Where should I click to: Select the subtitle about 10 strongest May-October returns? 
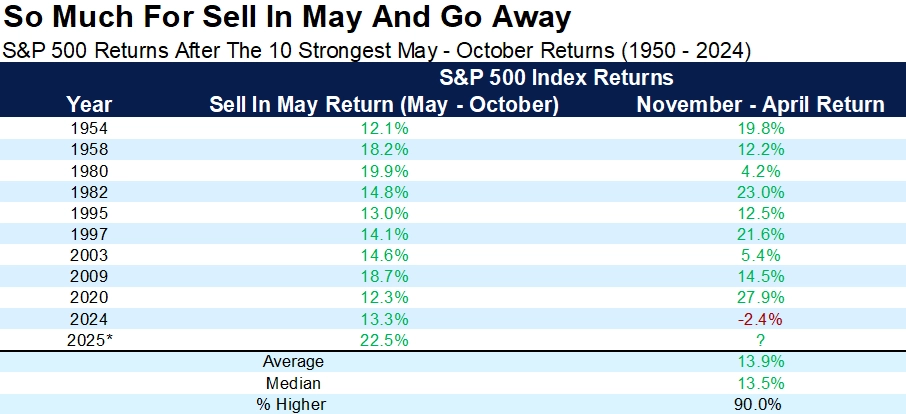(x=379, y=49)
